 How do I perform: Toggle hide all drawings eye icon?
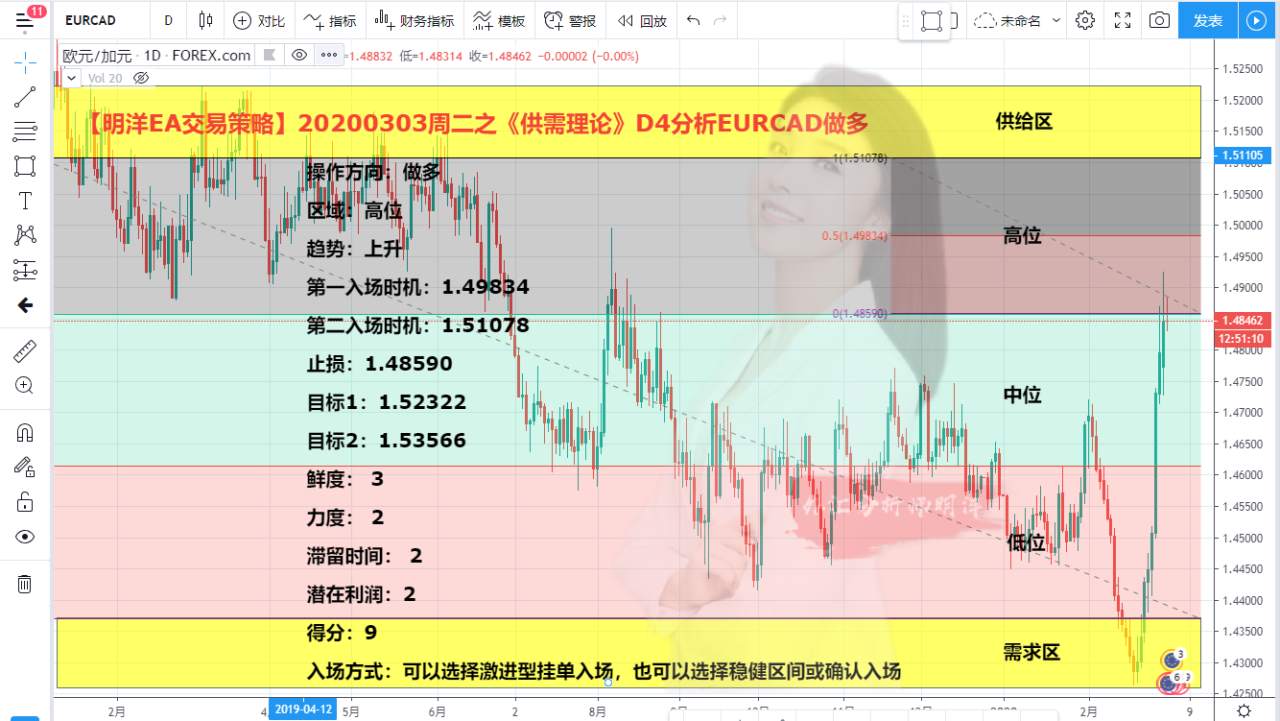[25, 537]
